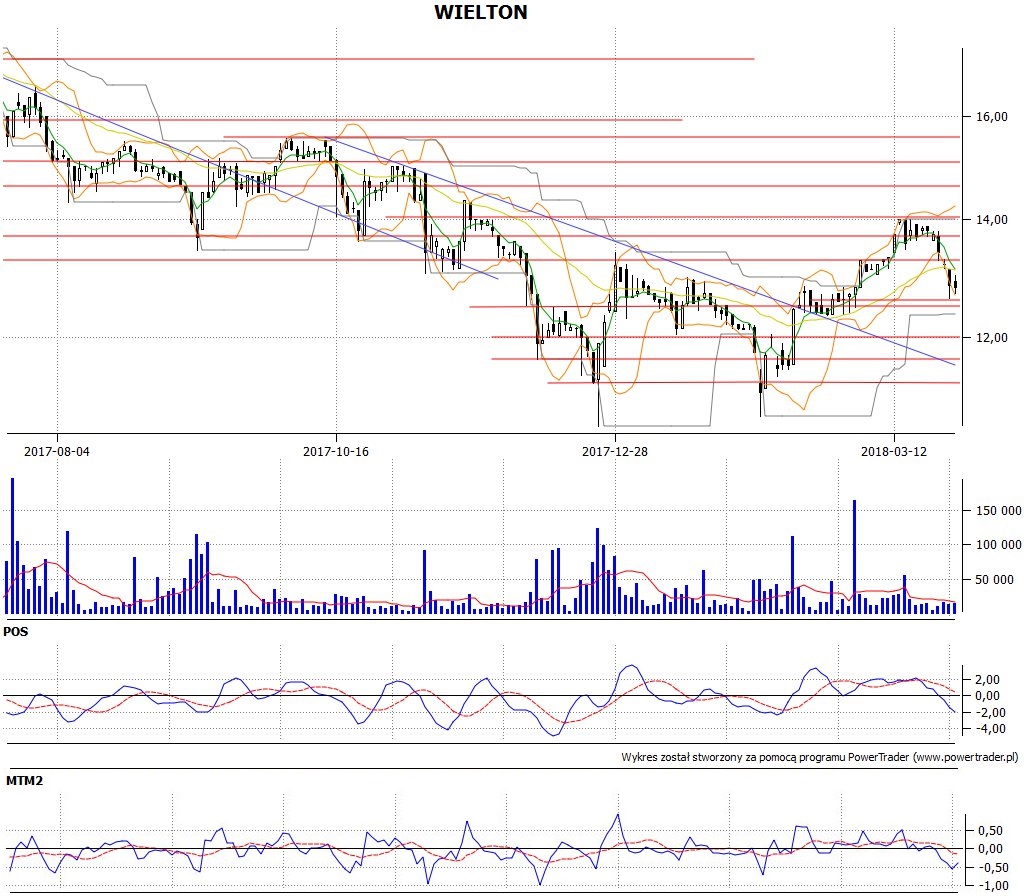The width and height of the screenshot is (1024, 896).
Task: Select the 2017-10-16 date label
Action: click(x=336, y=451)
